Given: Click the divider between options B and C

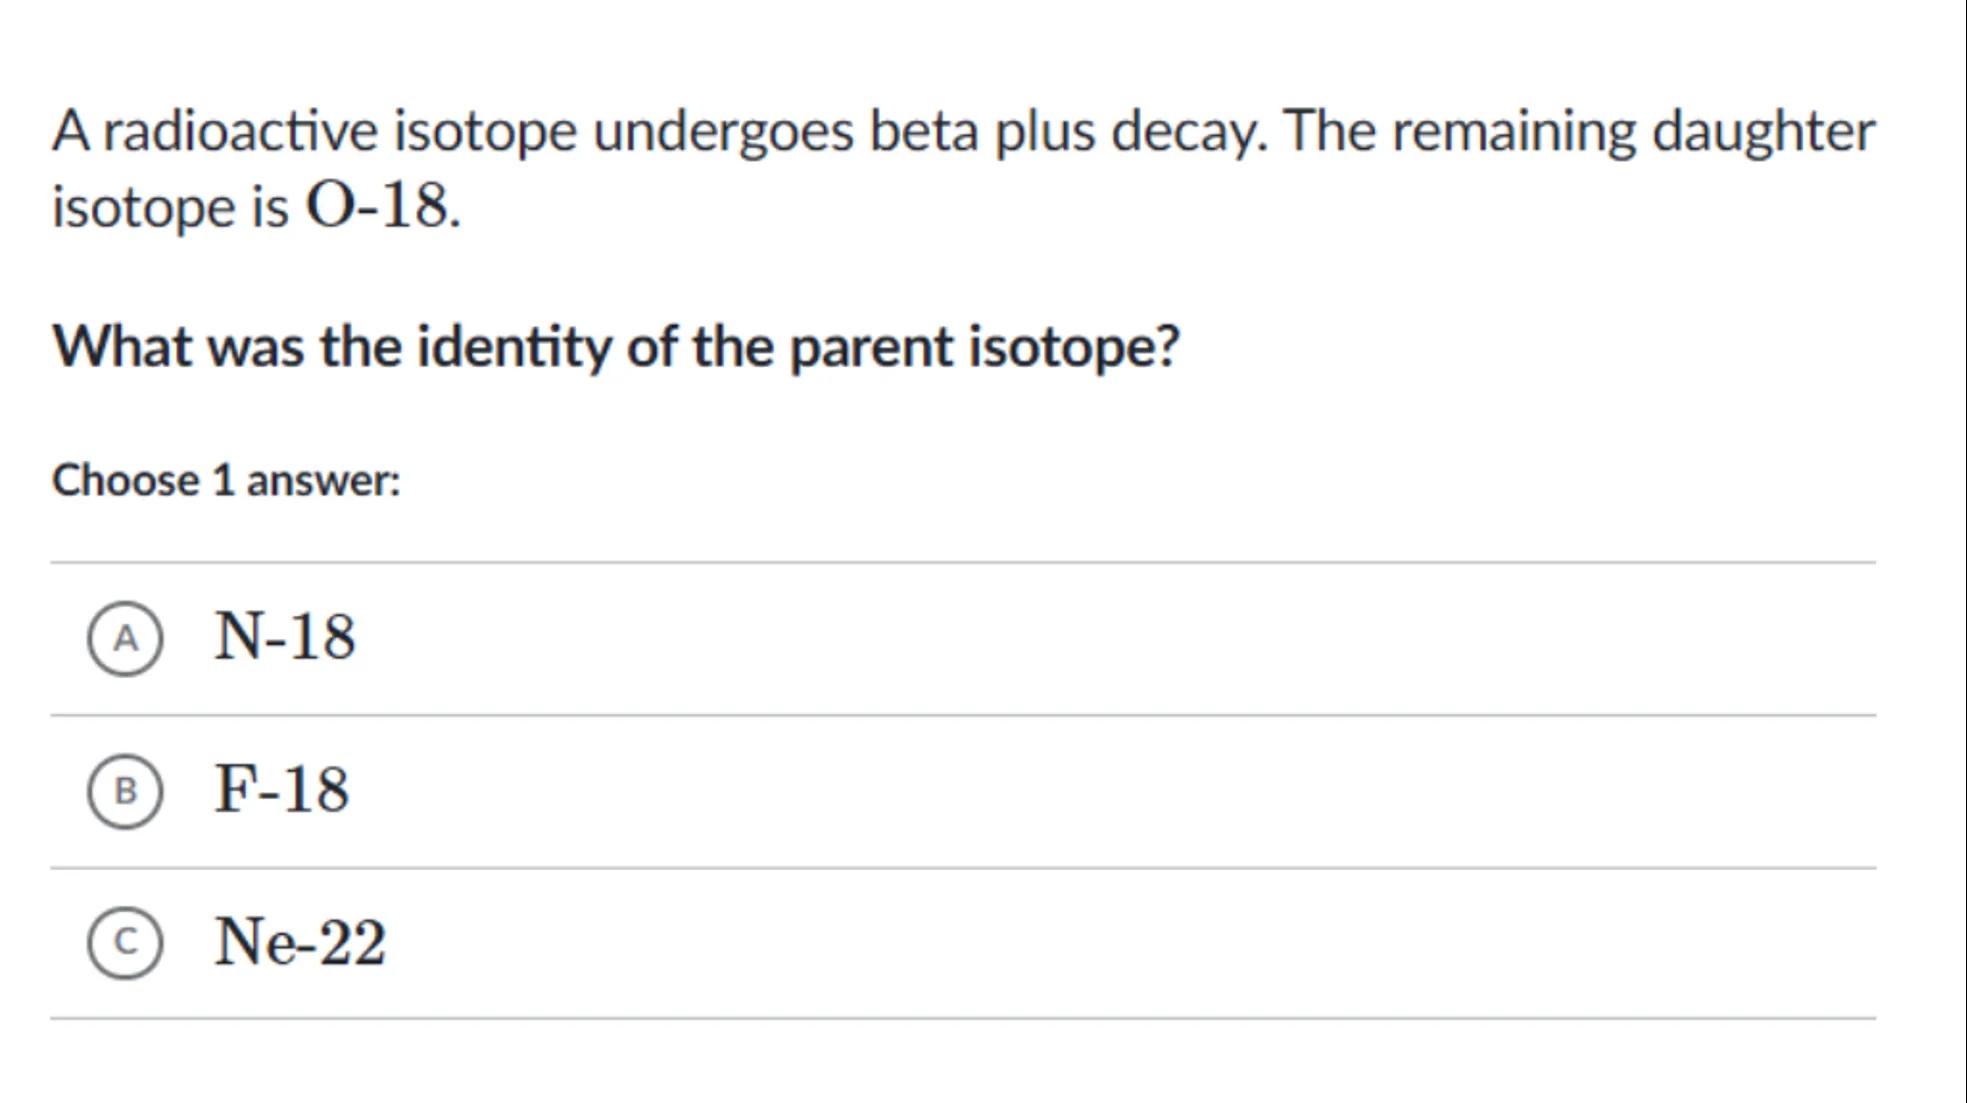Looking at the screenshot, I should tap(963, 867).
